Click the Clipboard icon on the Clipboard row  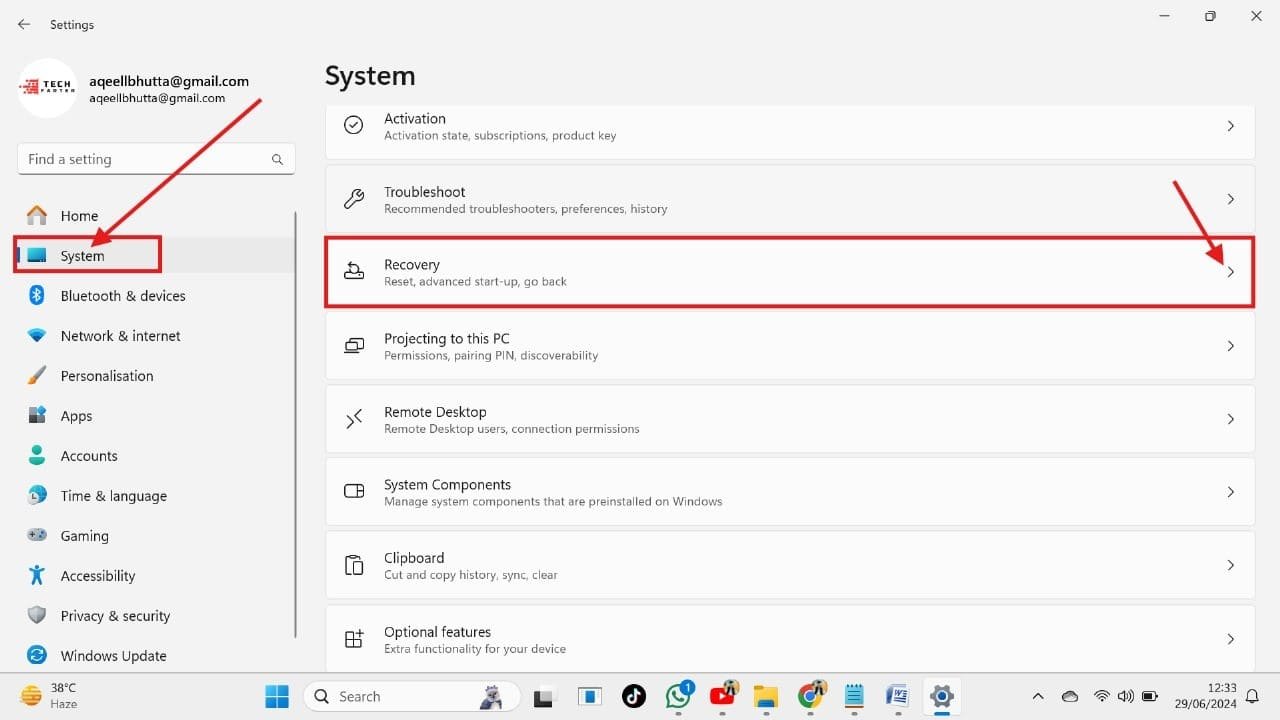point(354,565)
